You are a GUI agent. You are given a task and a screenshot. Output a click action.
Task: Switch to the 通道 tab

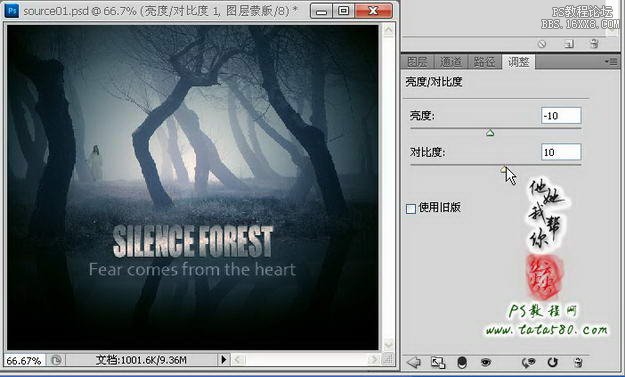451,62
